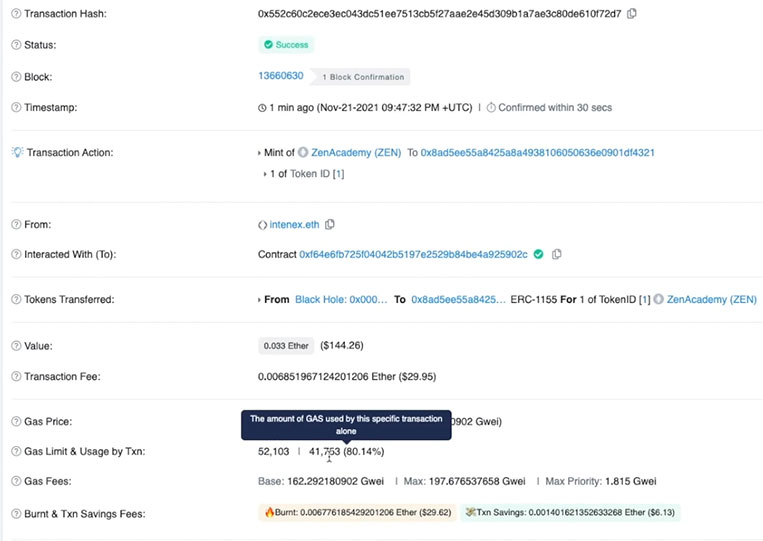Open Black Hole: 0x000... address
763x541 pixels.
pos(341,299)
